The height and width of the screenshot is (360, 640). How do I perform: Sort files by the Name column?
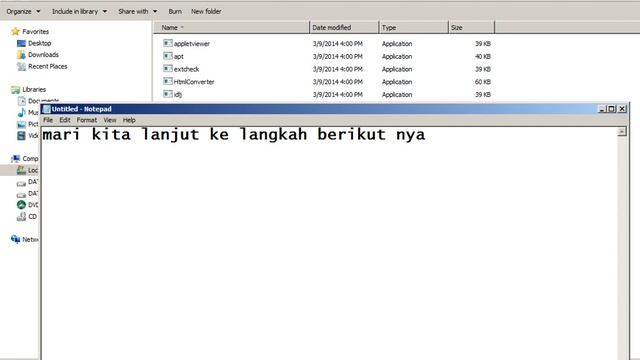[232, 27]
